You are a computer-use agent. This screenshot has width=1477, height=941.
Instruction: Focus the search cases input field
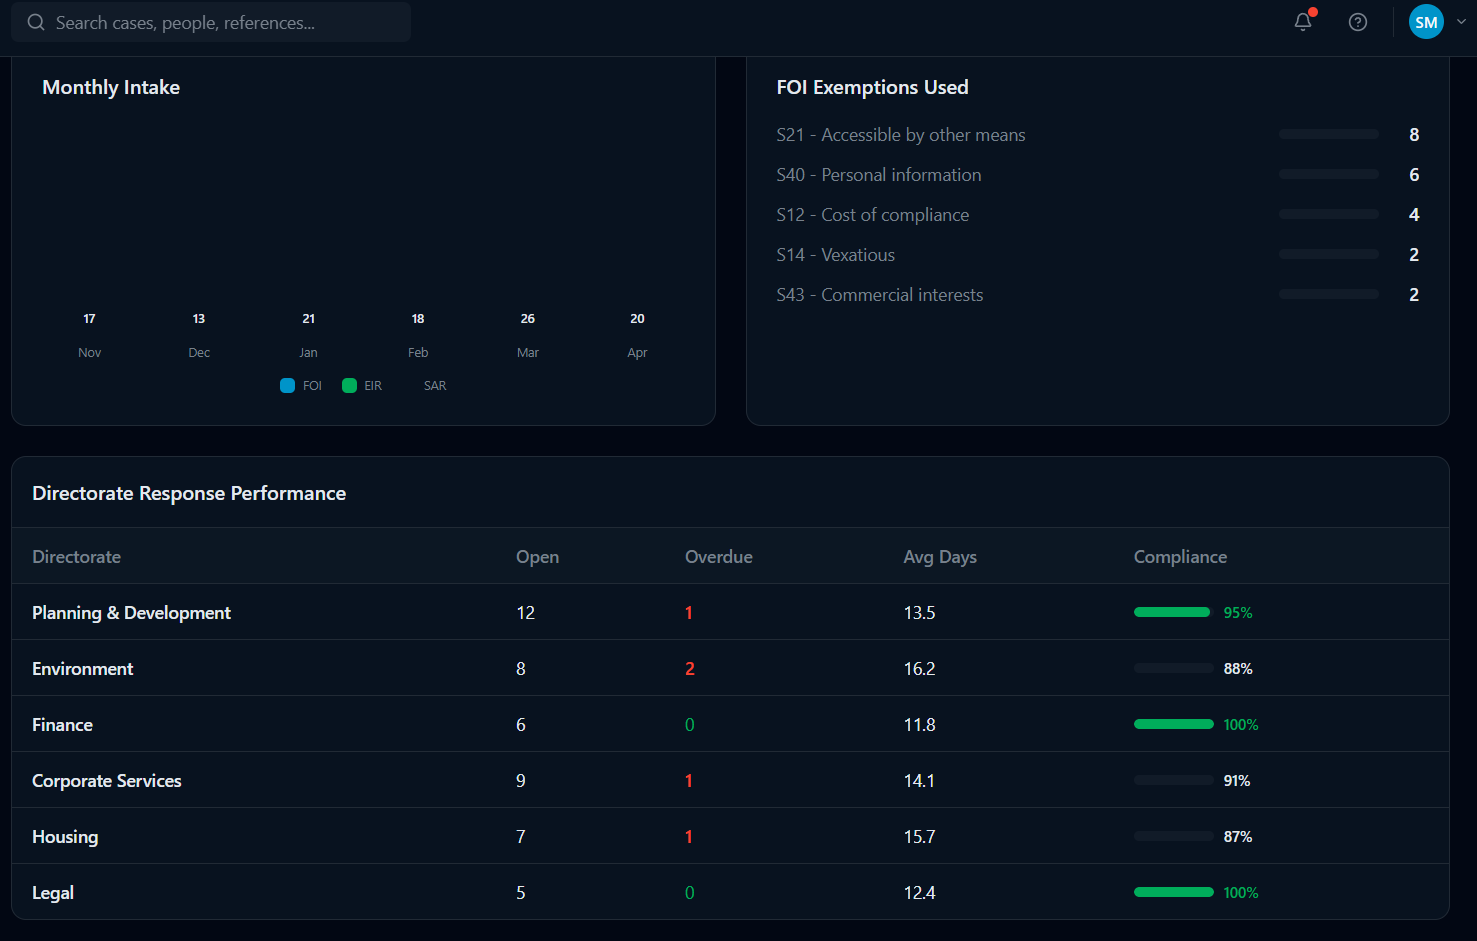click(211, 22)
